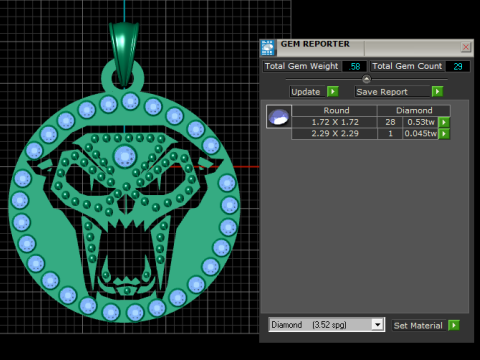Select the large center gem on pendant forehead
The height and width of the screenshot is (360, 480).
coord(125,156)
